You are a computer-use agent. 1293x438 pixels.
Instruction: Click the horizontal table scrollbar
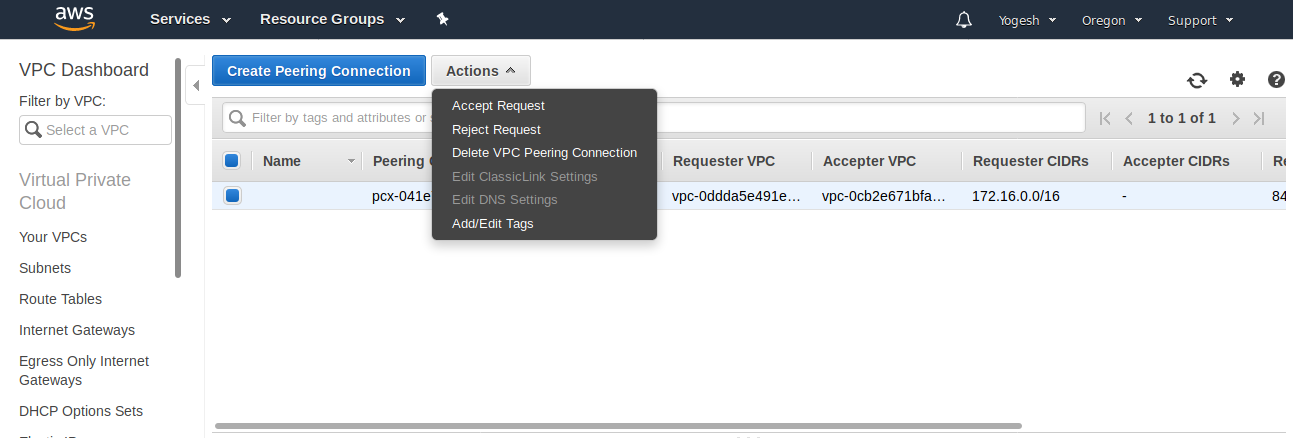coord(617,426)
